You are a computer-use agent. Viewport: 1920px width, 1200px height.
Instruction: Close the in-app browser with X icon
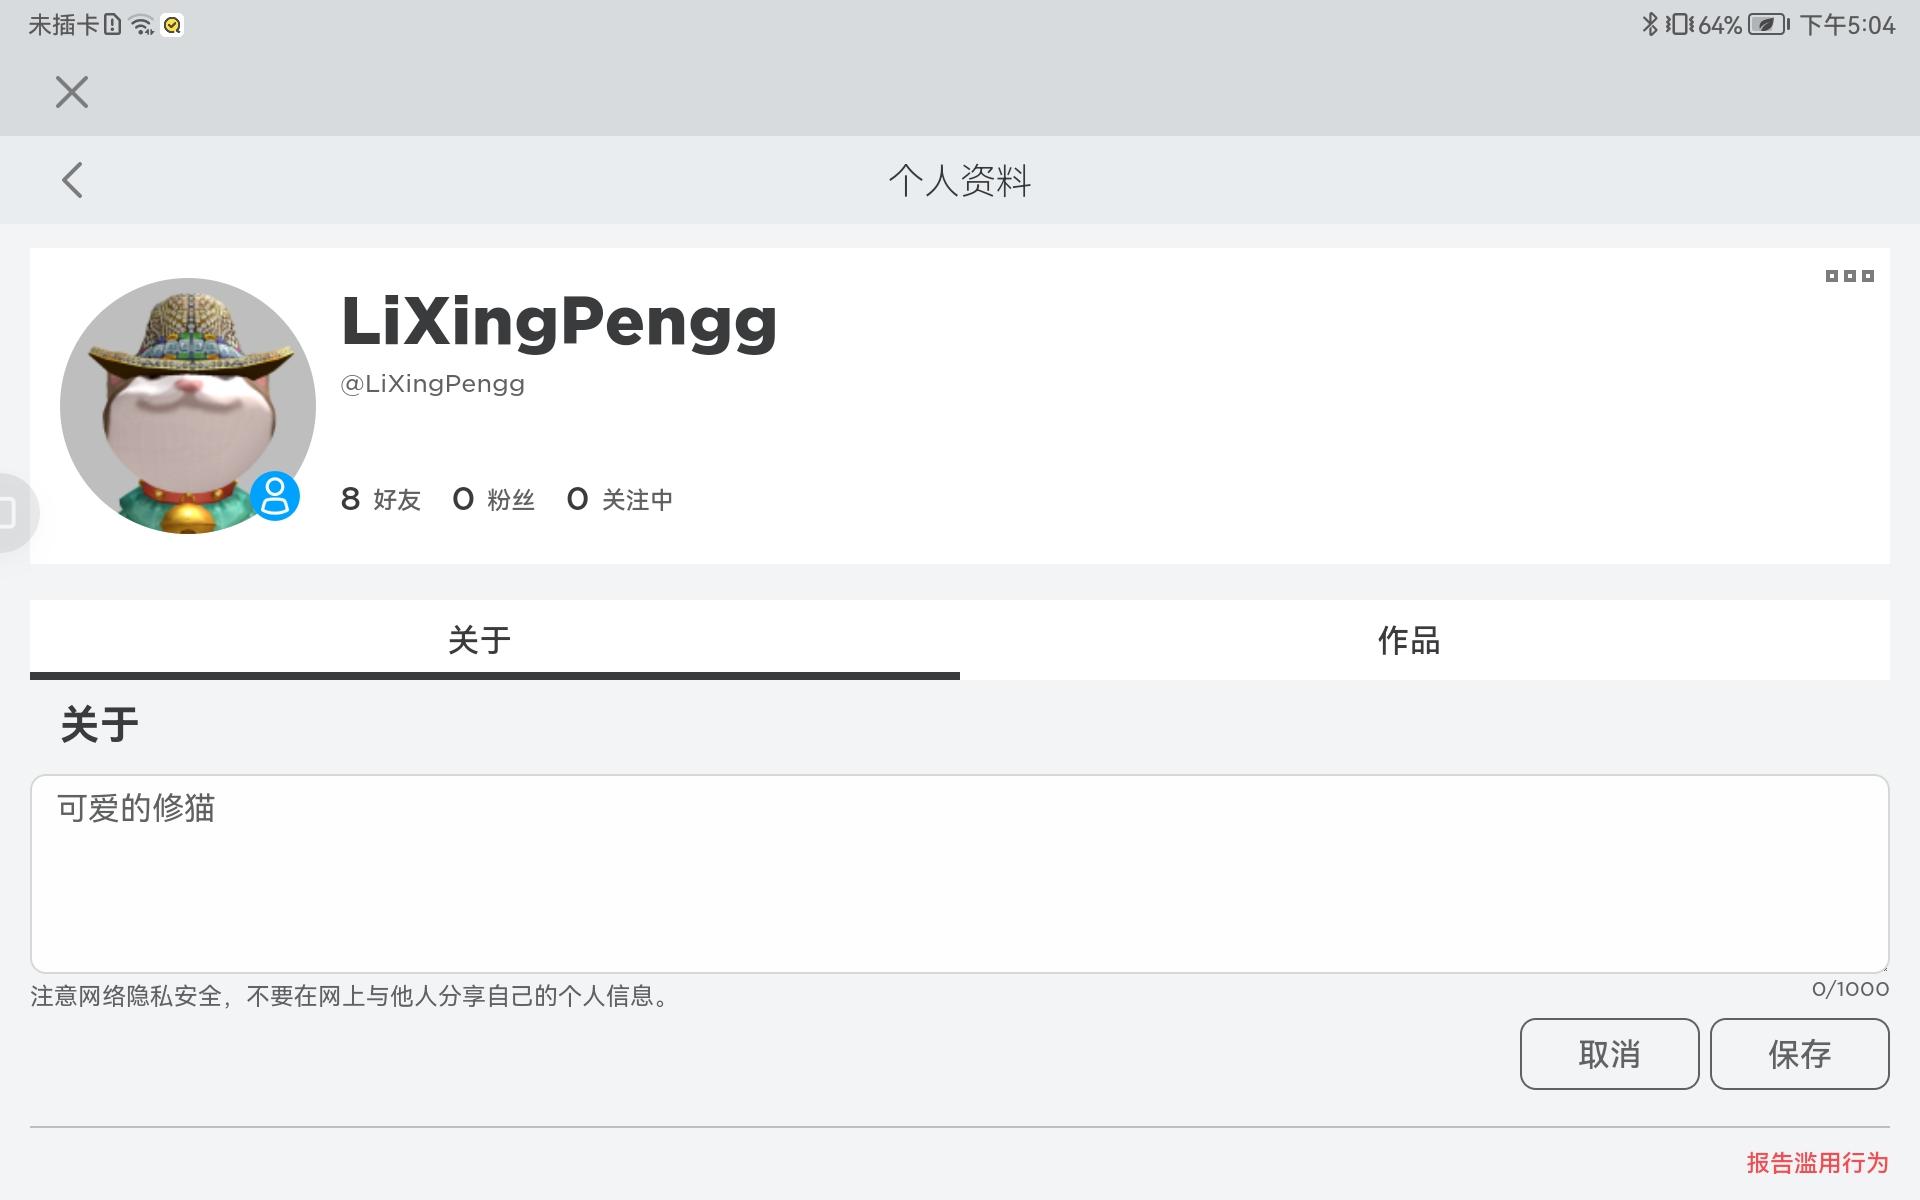point(72,92)
